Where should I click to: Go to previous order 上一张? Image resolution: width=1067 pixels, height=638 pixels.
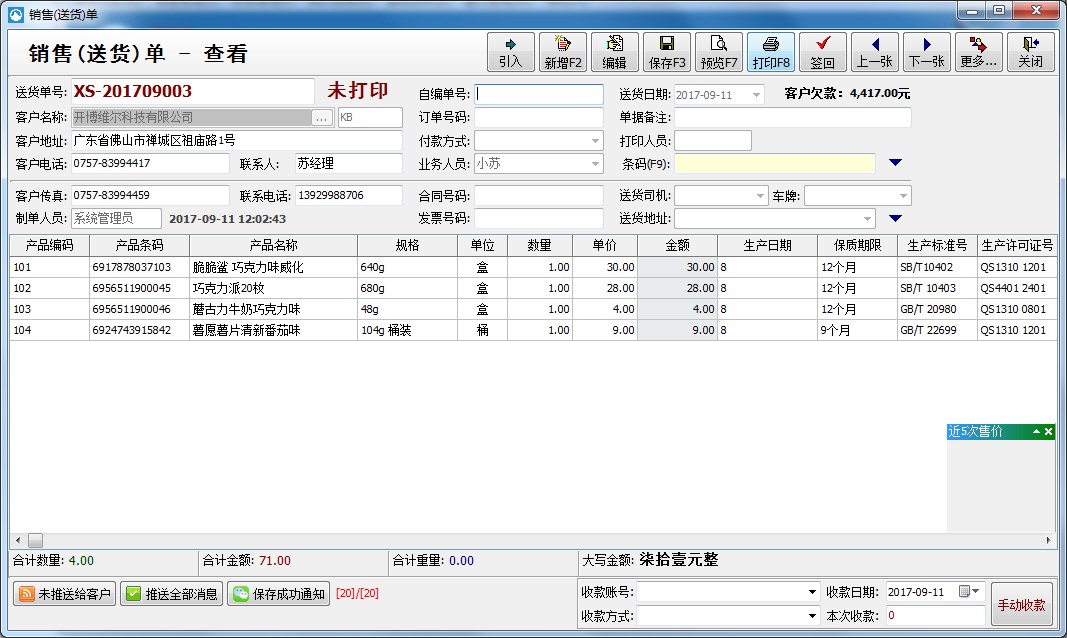tap(875, 52)
